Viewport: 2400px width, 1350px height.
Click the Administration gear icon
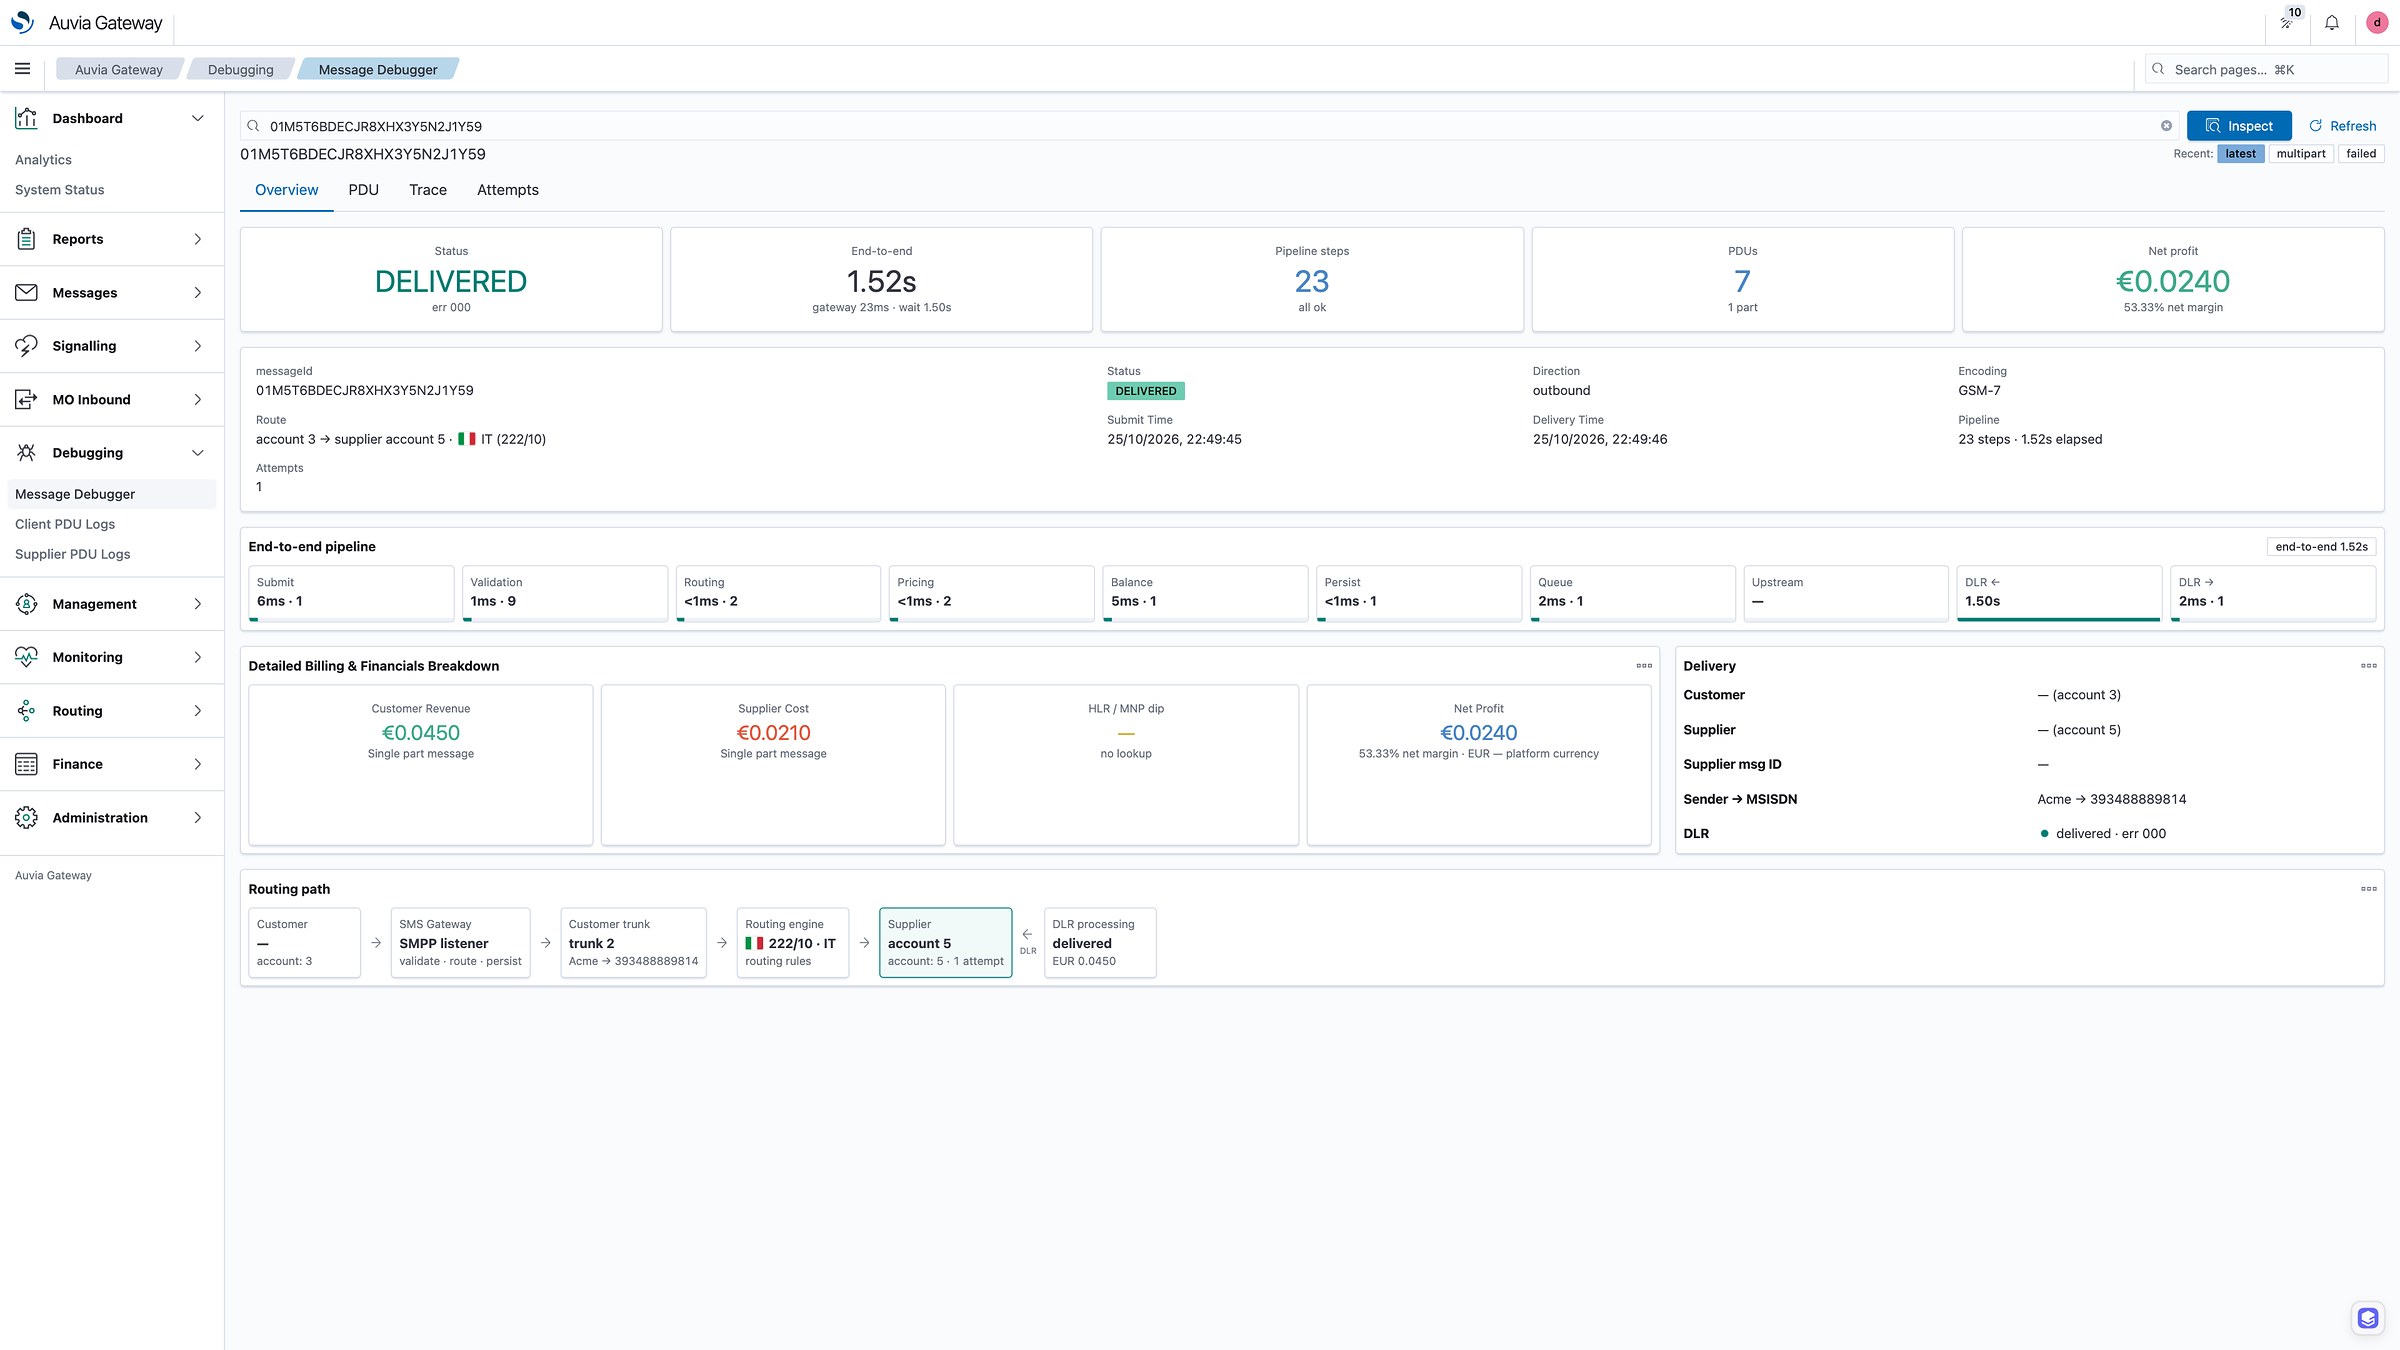click(26, 818)
